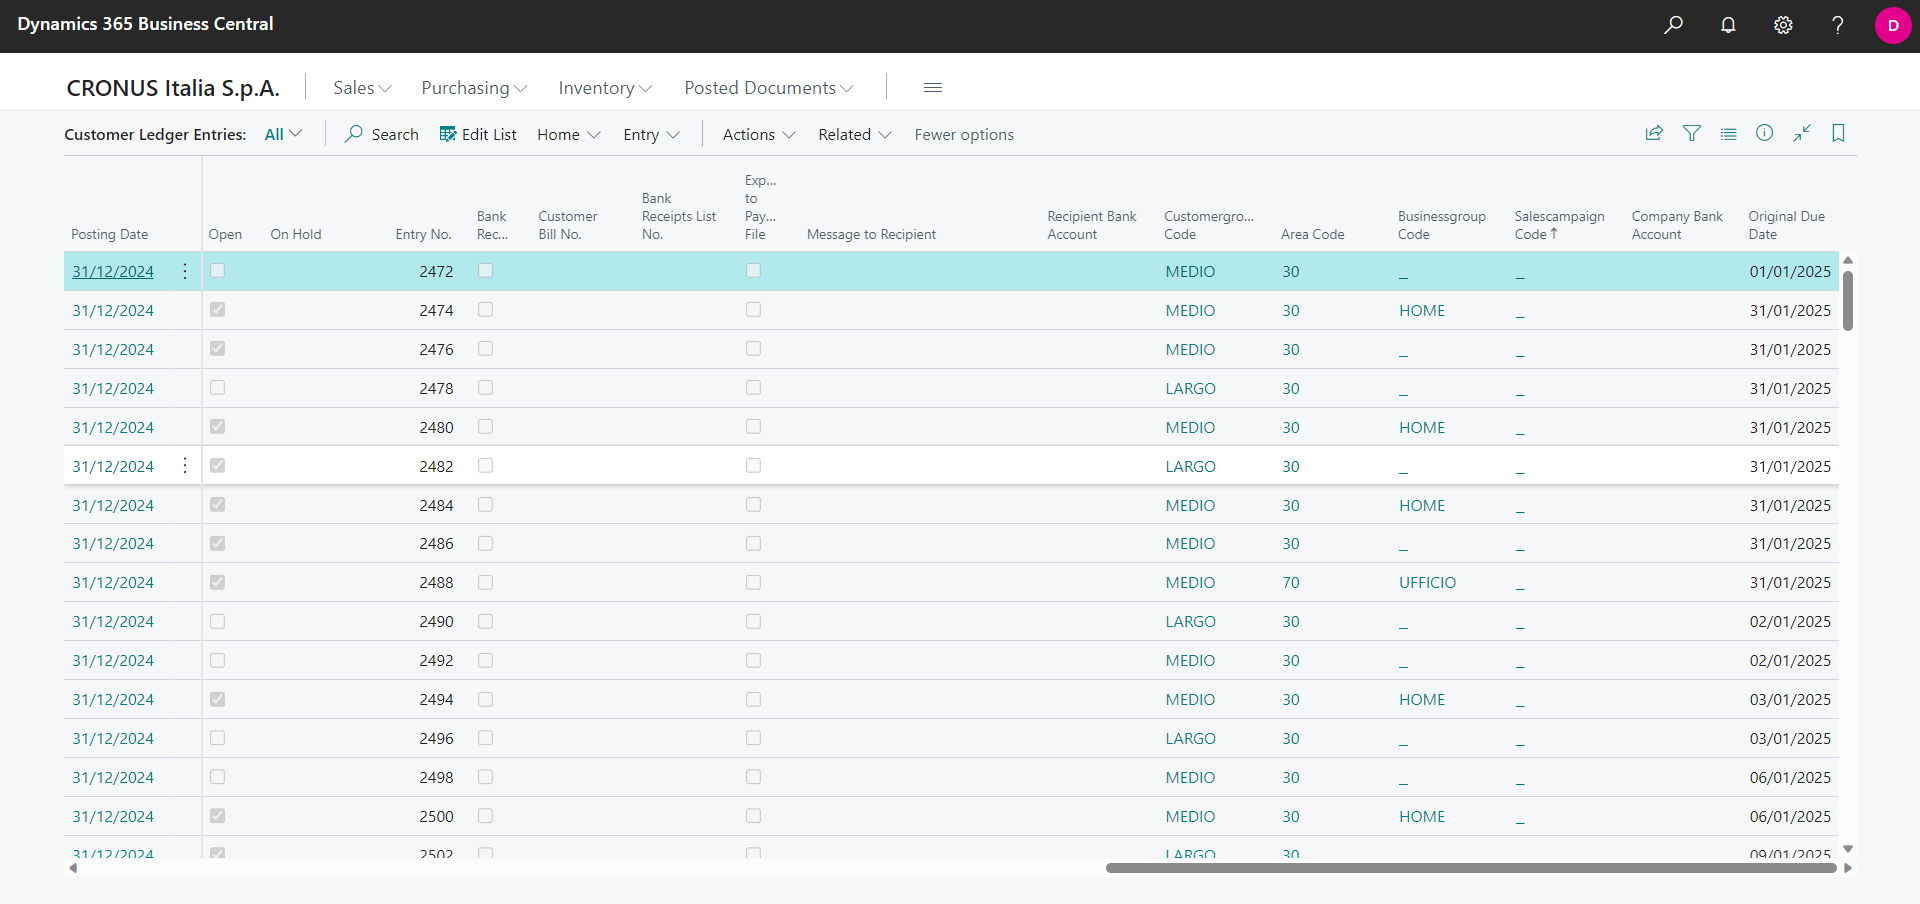Select HOME business group for entry 2494
Image resolution: width=1920 pixels, height=904 pixels.
point(1422,699)
